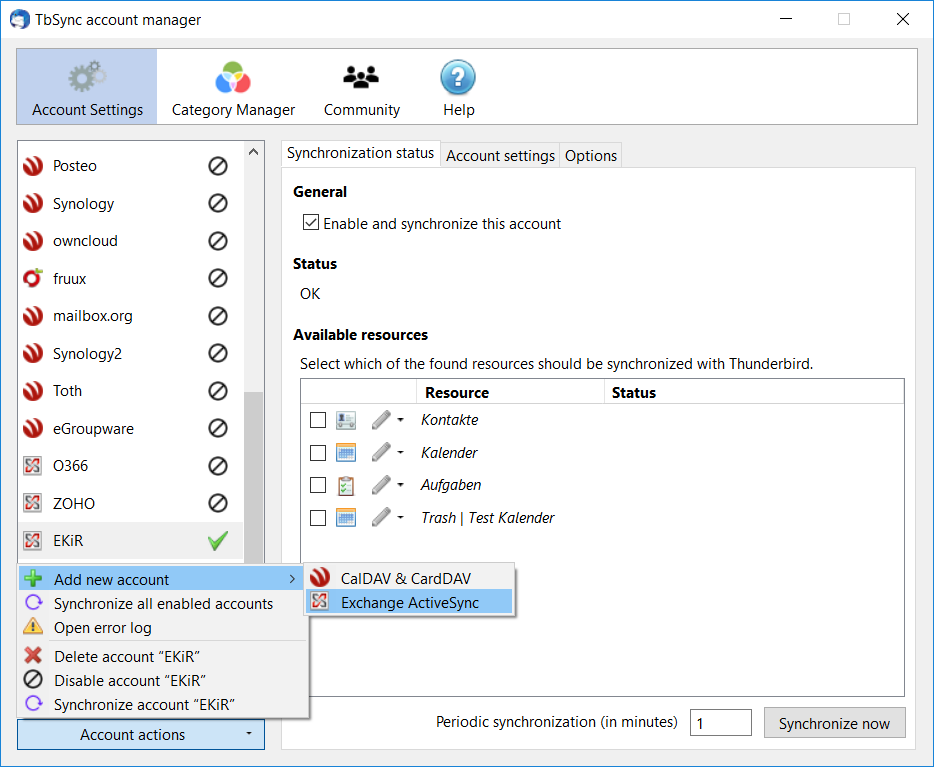934x767 pixels.
Task: Click the O366 Exchange account icon
Action: pyautogui.click(x=33, y=466)
